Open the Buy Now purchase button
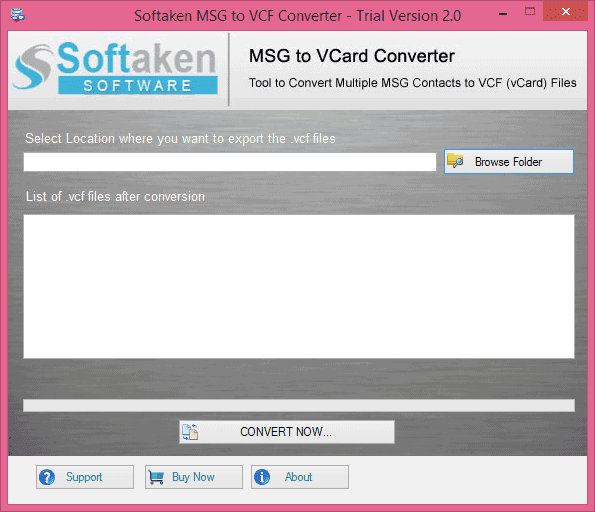595x512 pixels. (x=194, y=477)
